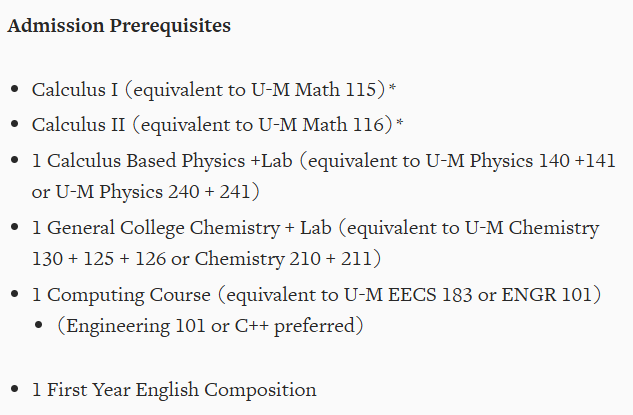The width and height of the screenshot is (633, 415).
Task: Click the First Year English Composition item
Action: tap(174, 390)
